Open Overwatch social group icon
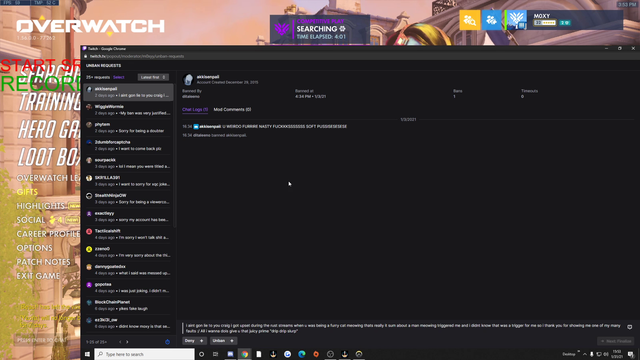640x360 pixels. coord(491,20)
